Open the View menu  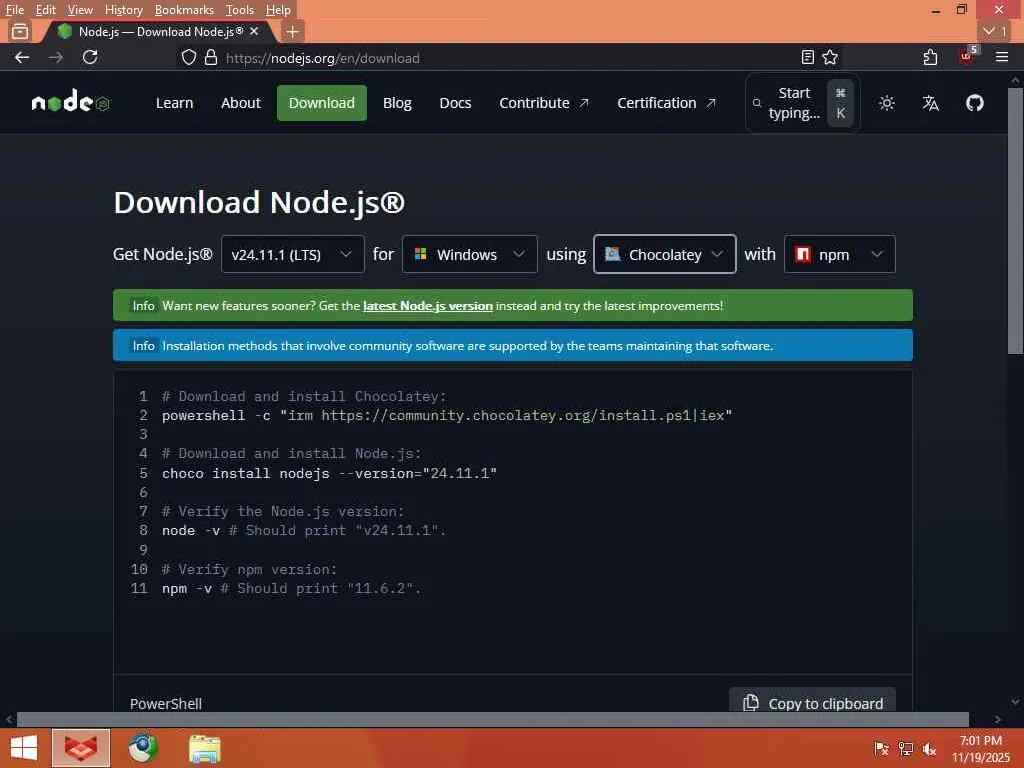[80, 10]
